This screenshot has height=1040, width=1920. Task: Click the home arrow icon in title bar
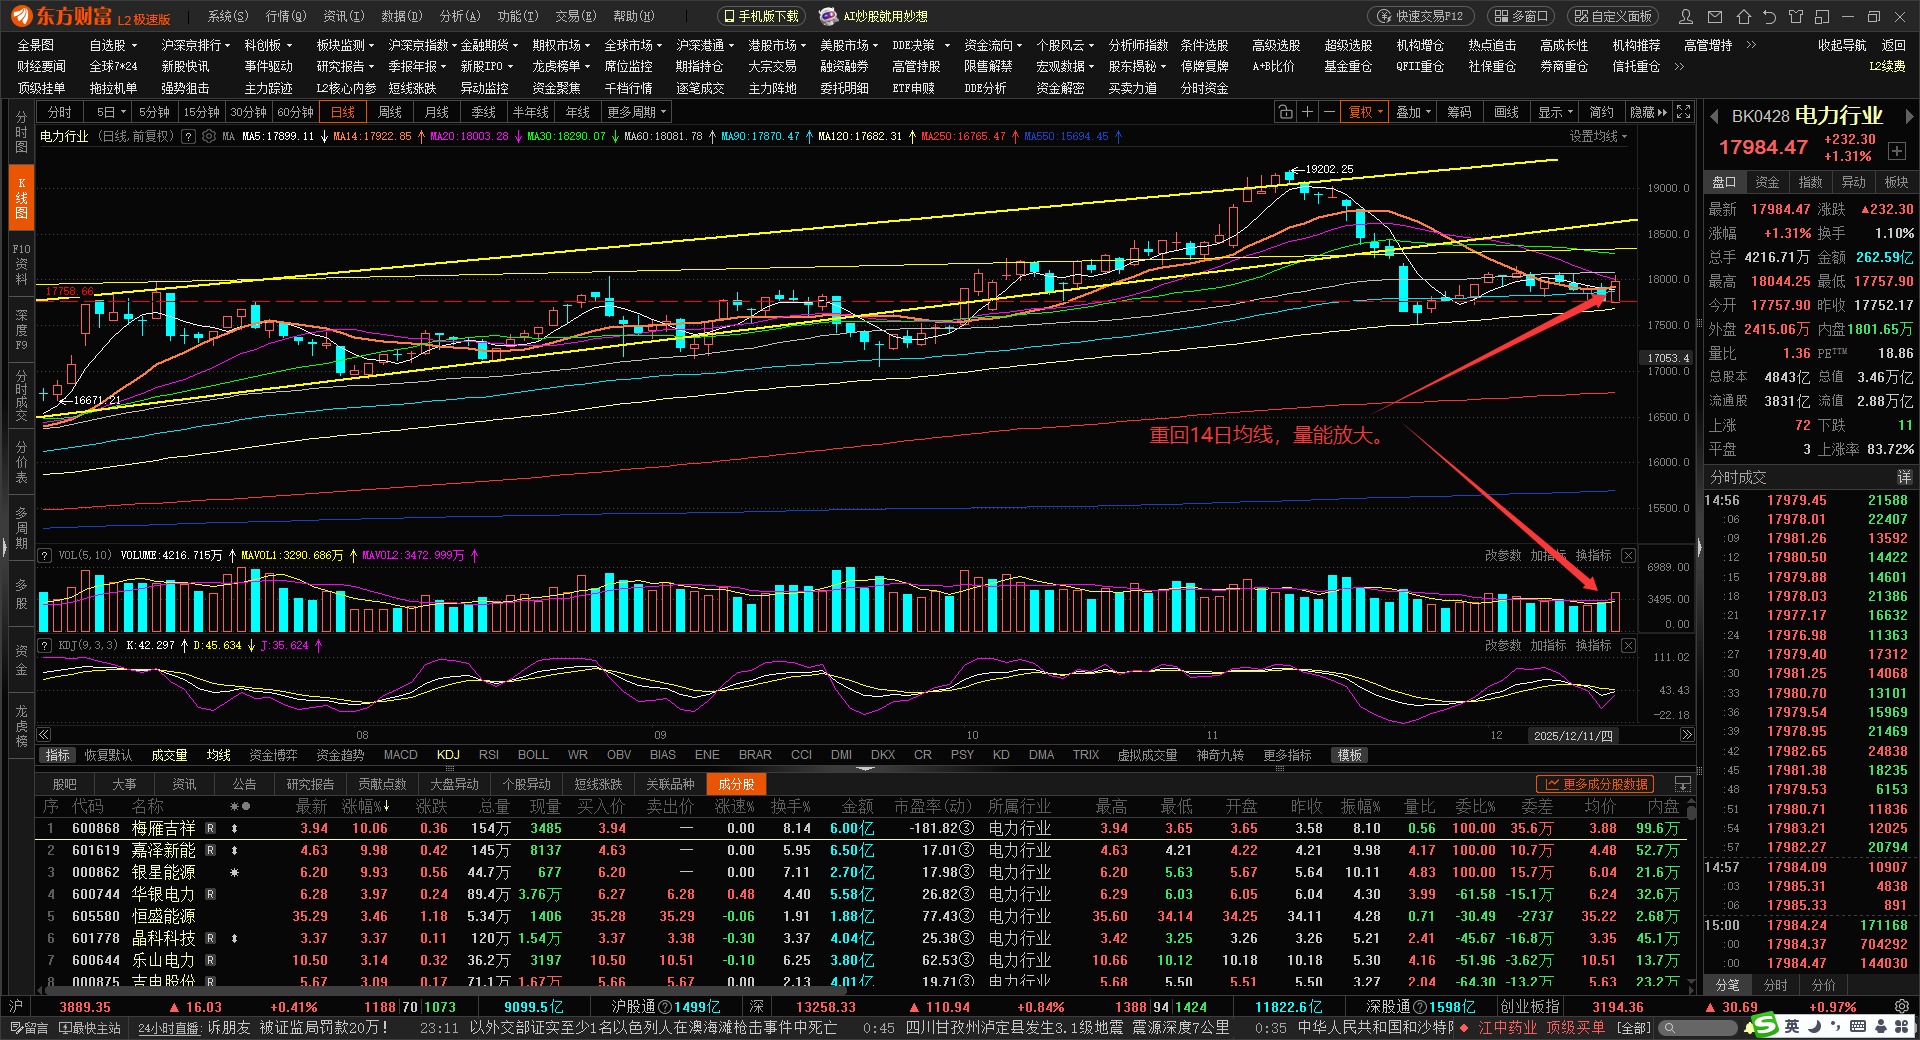[1743, 17]
